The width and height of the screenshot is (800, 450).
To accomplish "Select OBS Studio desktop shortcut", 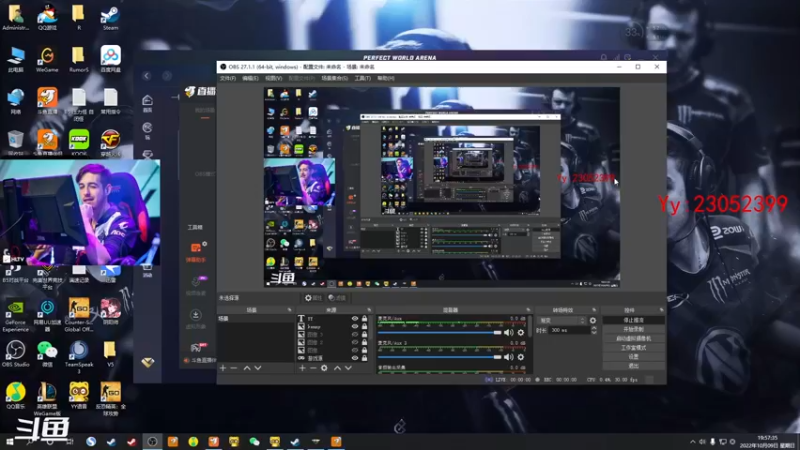I will [x=15, y=354].
